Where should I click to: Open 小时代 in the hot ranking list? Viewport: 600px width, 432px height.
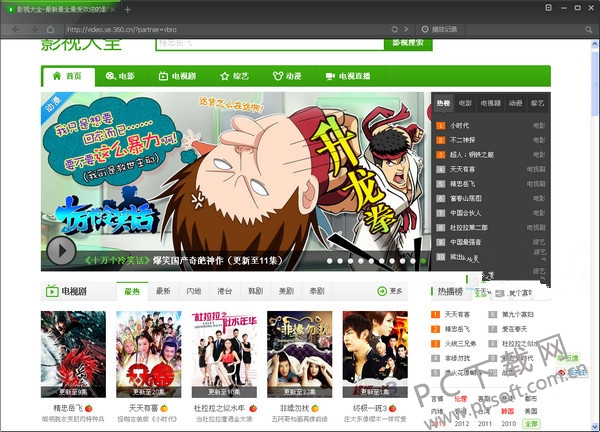point(459,126)
